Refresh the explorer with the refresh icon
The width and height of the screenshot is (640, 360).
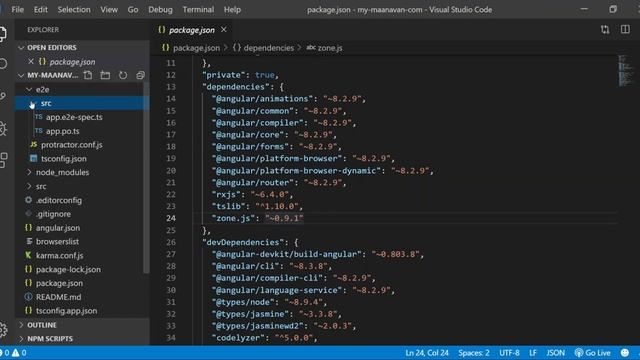click(123, 75)
